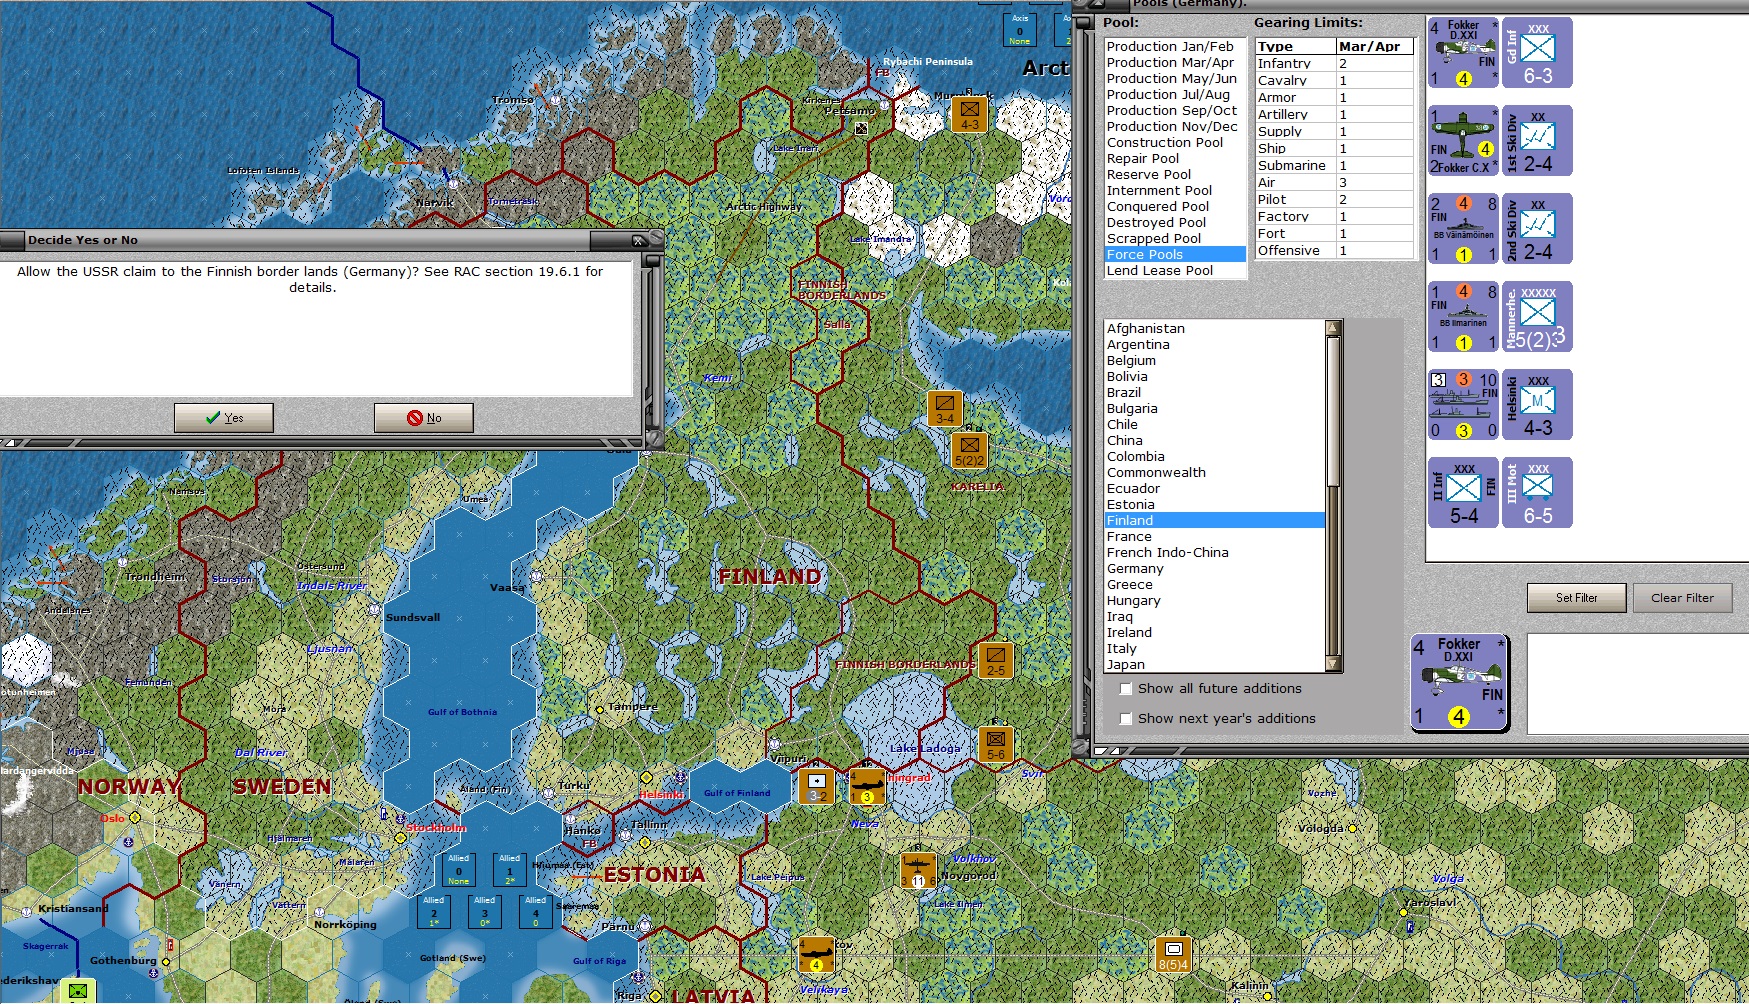Select the 4-3 unit near Murmansk

[x=969, y=114]
